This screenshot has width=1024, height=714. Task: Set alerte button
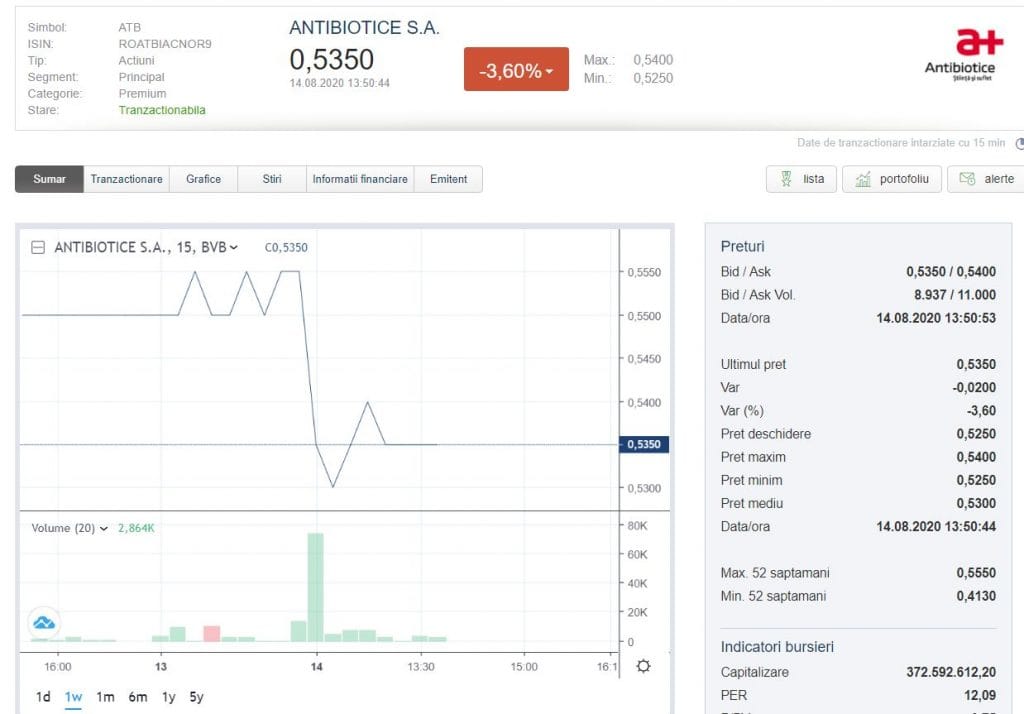pos(986,179)
